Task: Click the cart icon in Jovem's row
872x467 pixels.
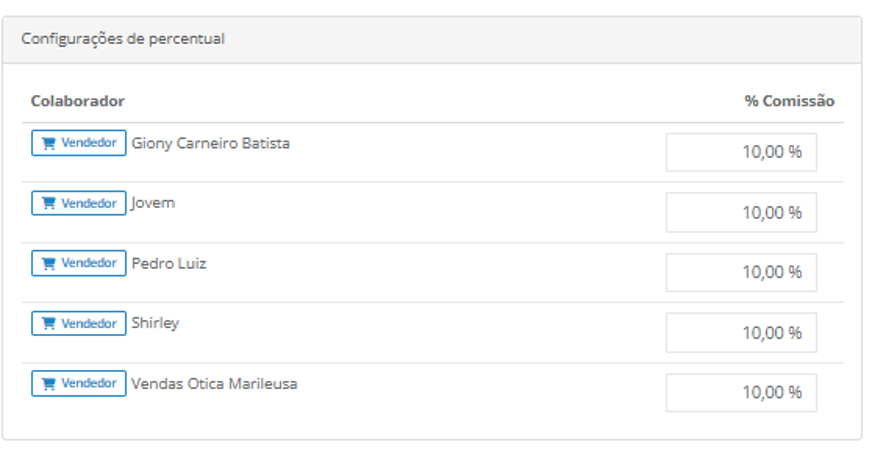Action: (x=49, y=203)
